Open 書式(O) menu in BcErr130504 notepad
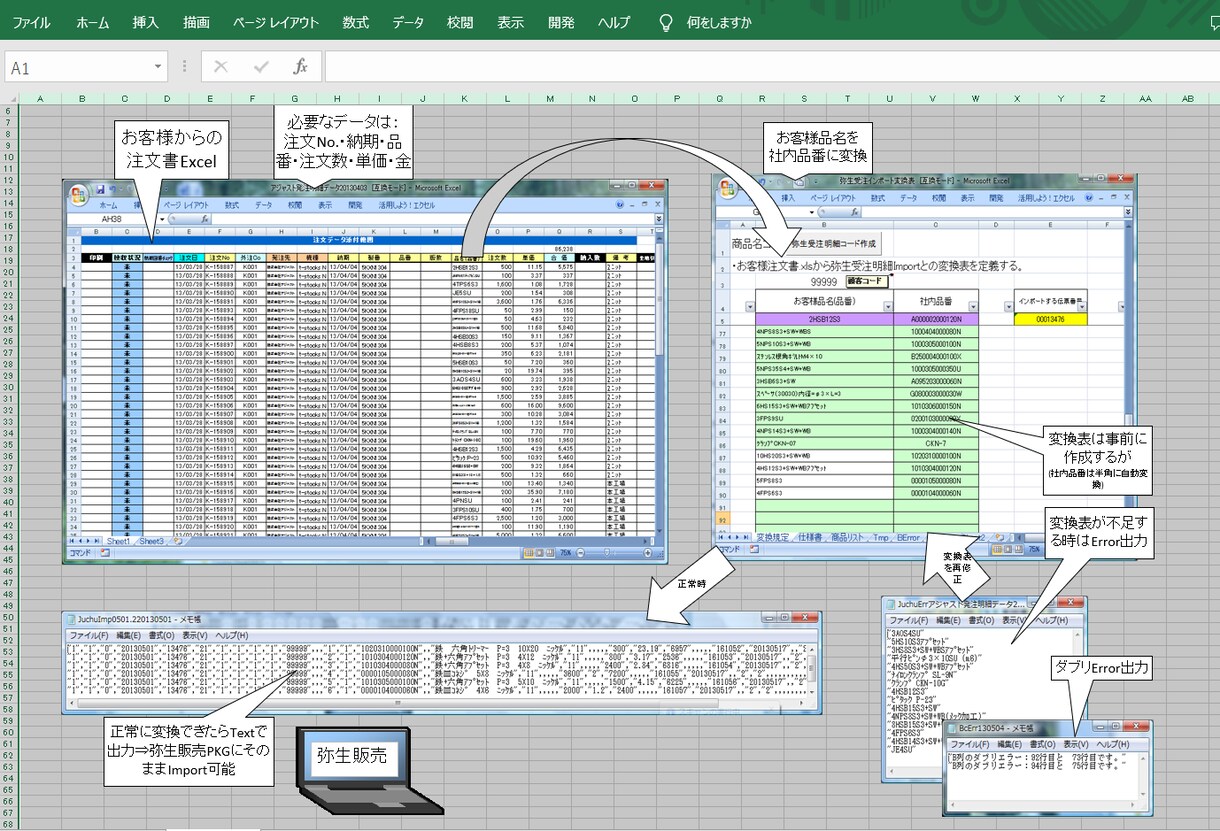The image size is (1220, 831). [x=1043, y=745]
